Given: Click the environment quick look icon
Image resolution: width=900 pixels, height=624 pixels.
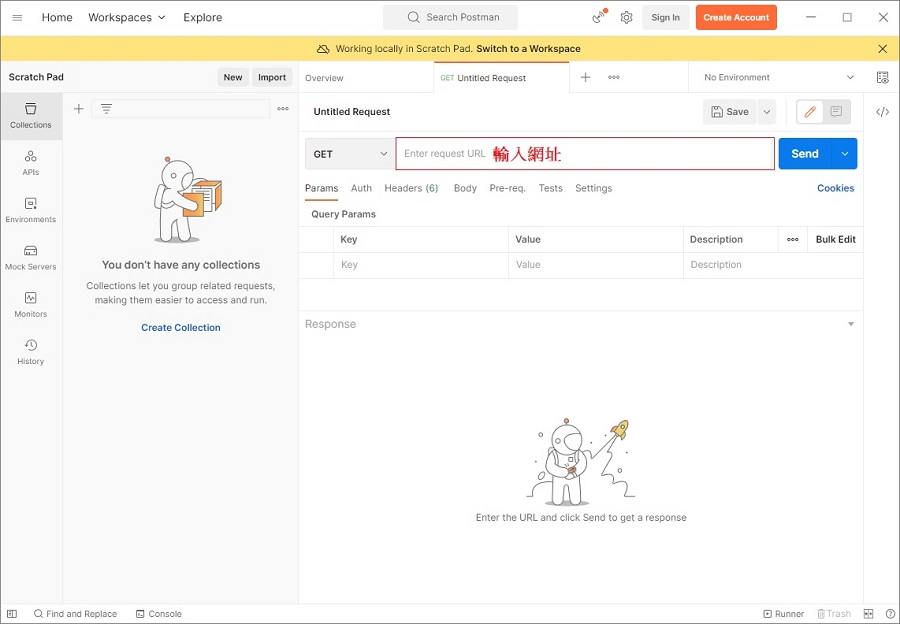Looking at the screenshot, I should (x=882, y=77).
